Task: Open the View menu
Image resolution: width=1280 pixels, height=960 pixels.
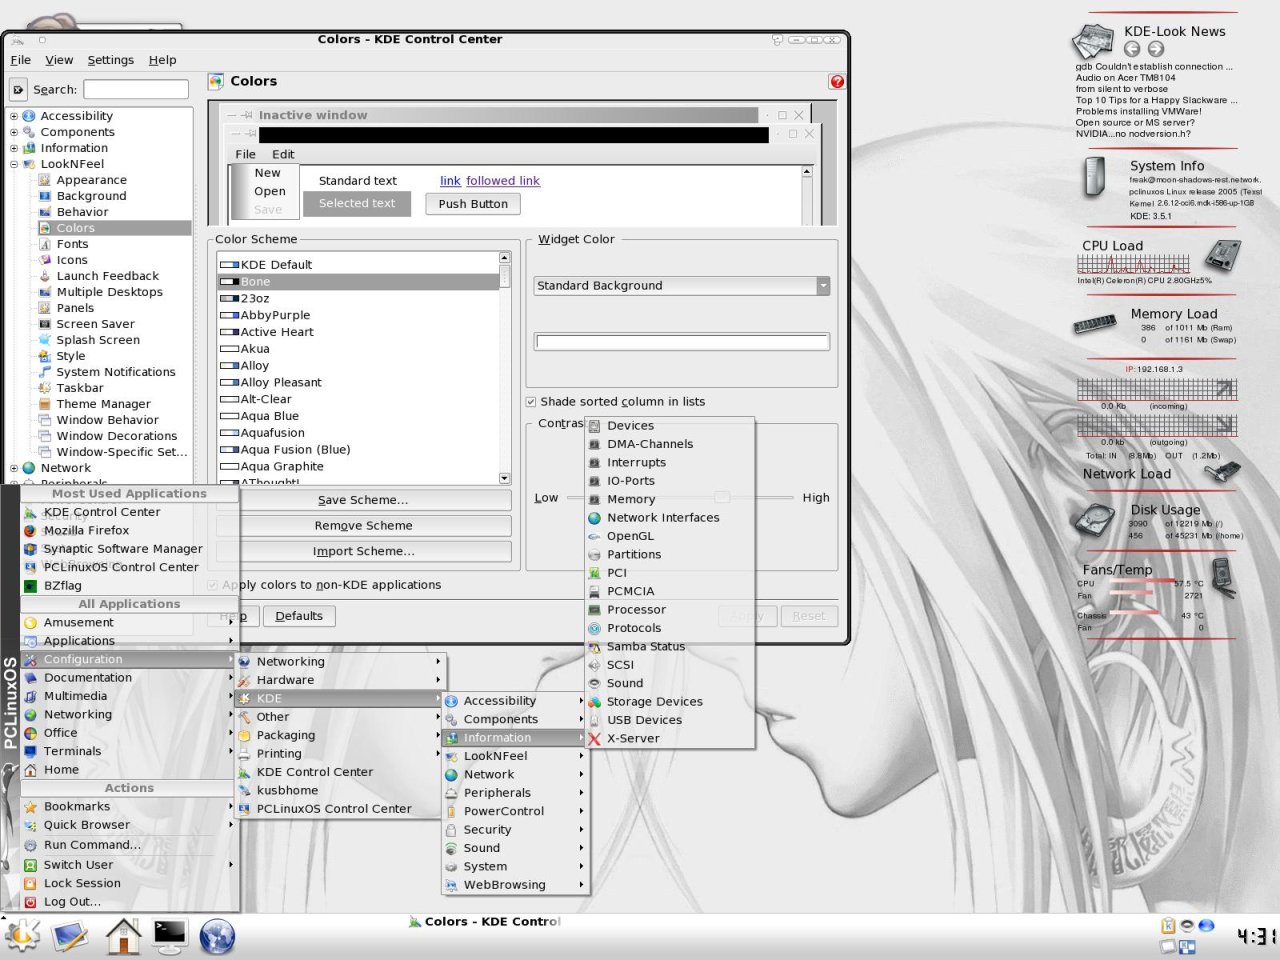Action: pos(59,60)
